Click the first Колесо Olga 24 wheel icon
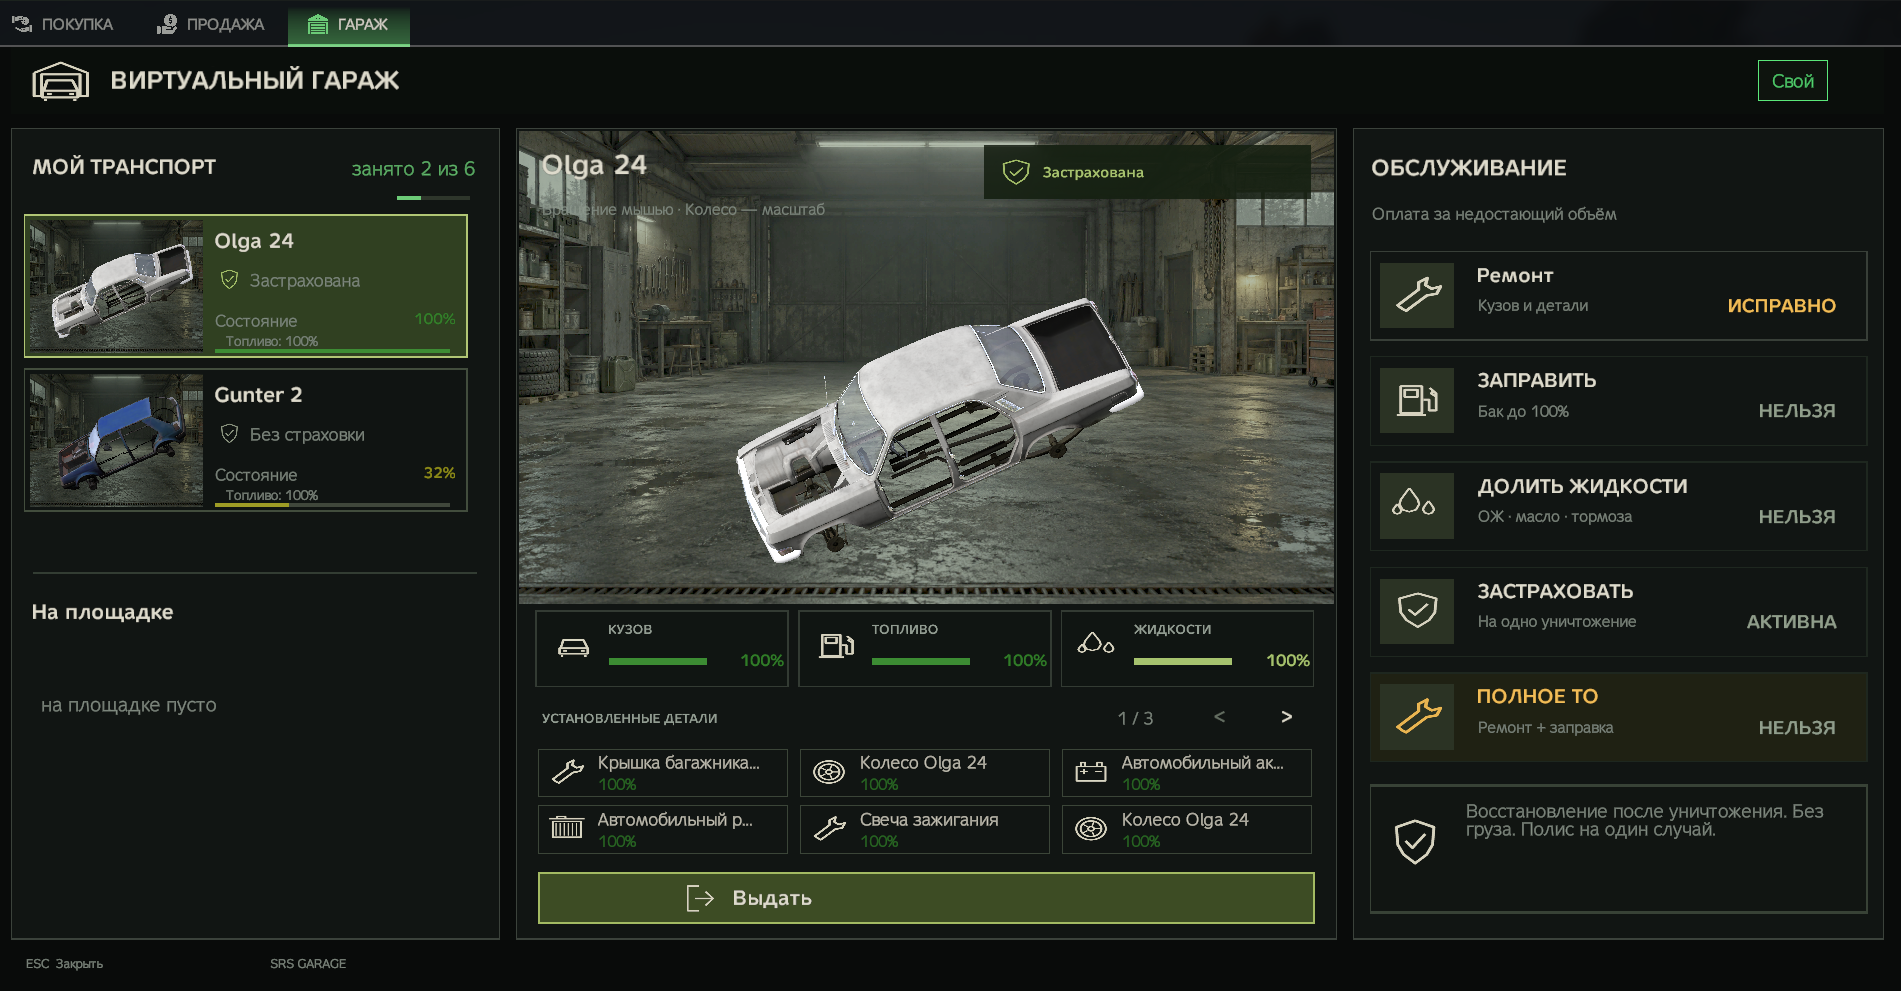1901x991 pixels. point(829,772)
